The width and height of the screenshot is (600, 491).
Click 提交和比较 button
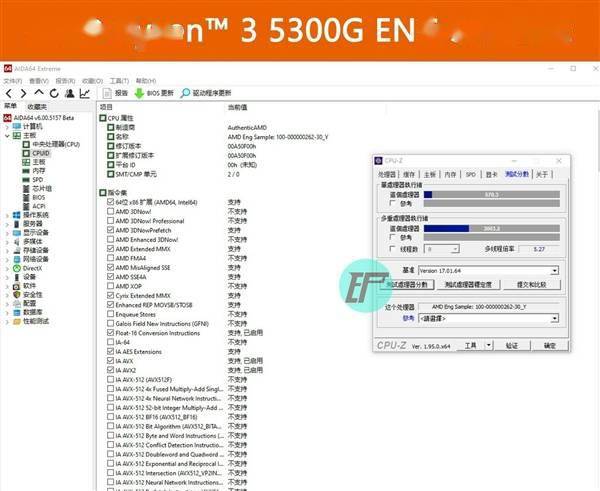click(x=532, y=285)
